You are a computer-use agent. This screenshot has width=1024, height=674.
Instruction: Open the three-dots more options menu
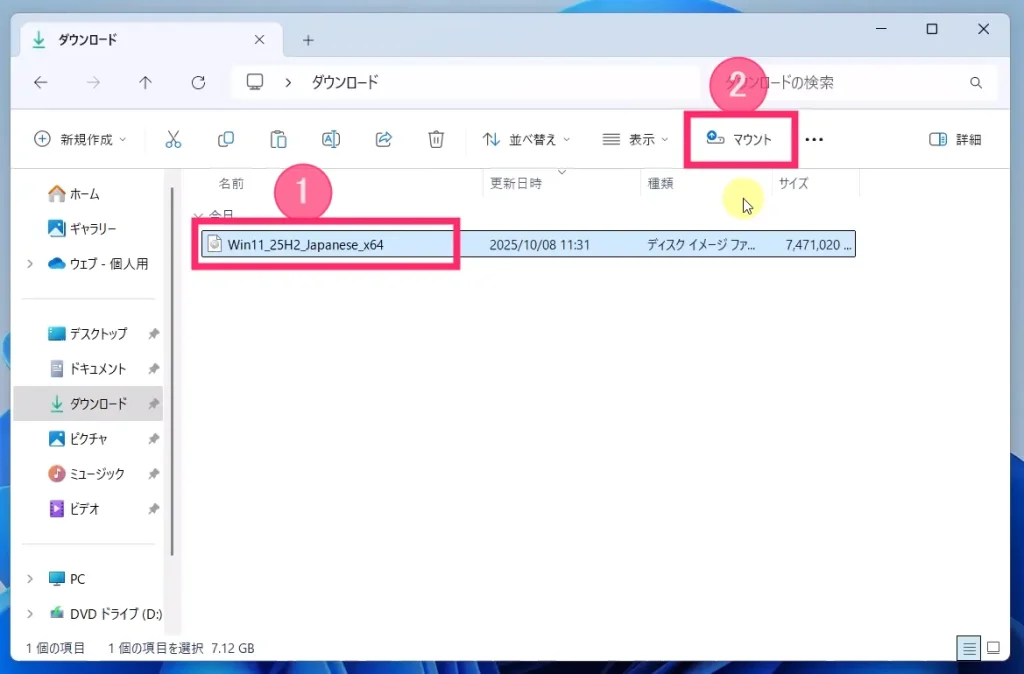point(814,140)
